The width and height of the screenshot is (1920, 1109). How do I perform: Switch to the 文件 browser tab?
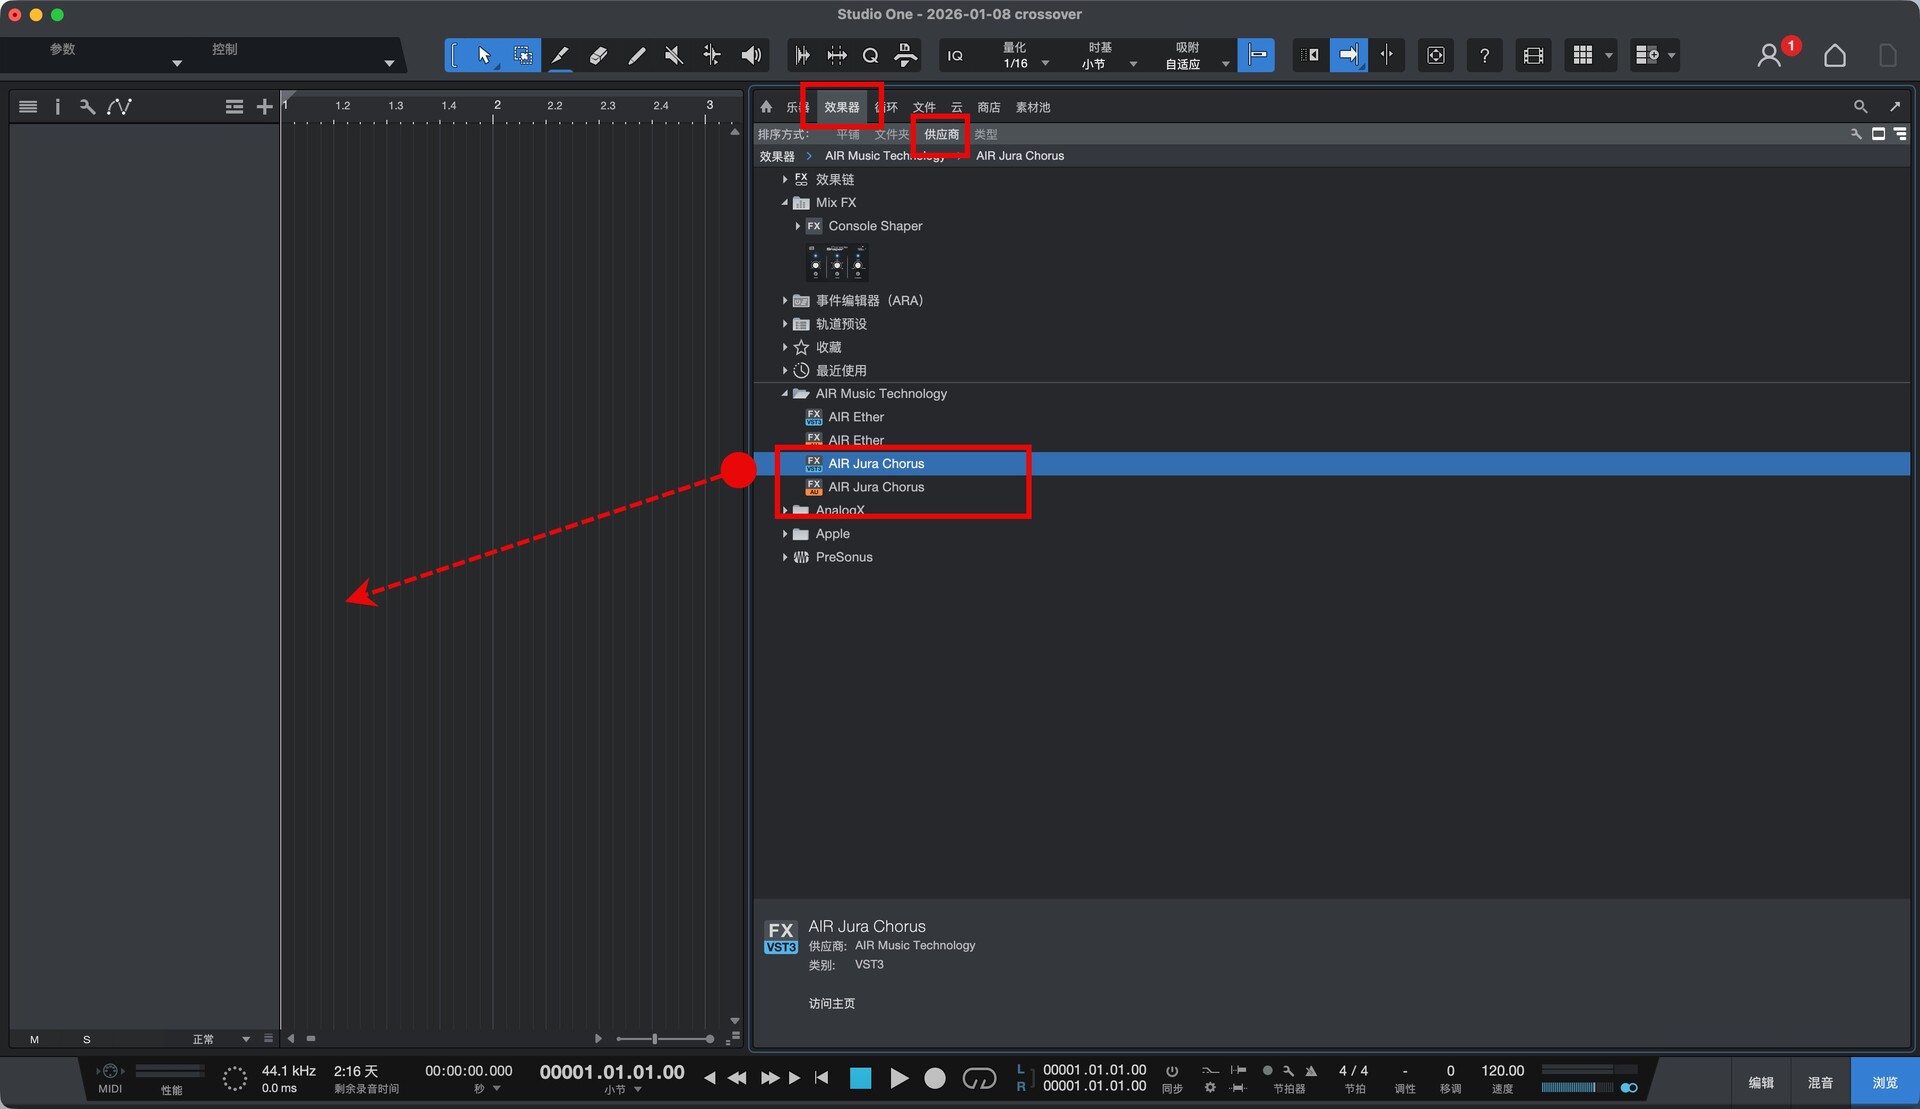click(924, 107)
